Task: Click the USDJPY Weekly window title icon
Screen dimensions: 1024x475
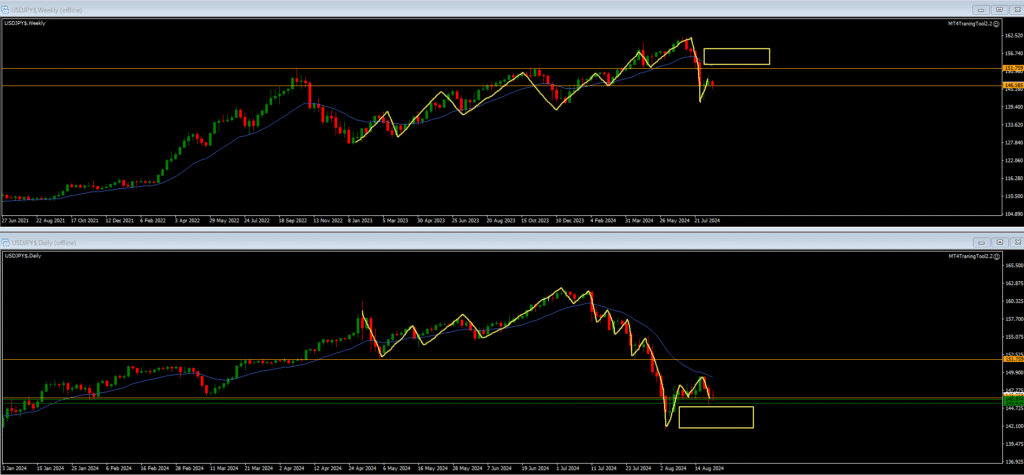Action: (6, 10)
